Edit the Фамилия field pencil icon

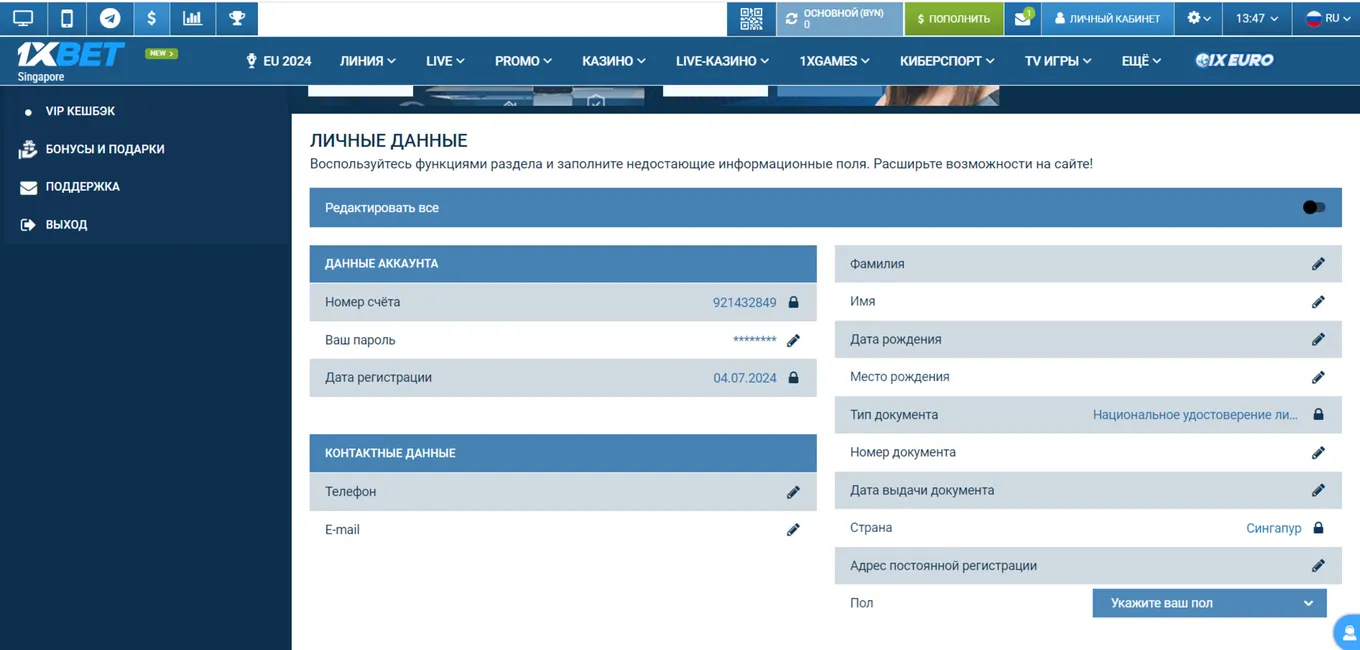tap(1318, 264)
